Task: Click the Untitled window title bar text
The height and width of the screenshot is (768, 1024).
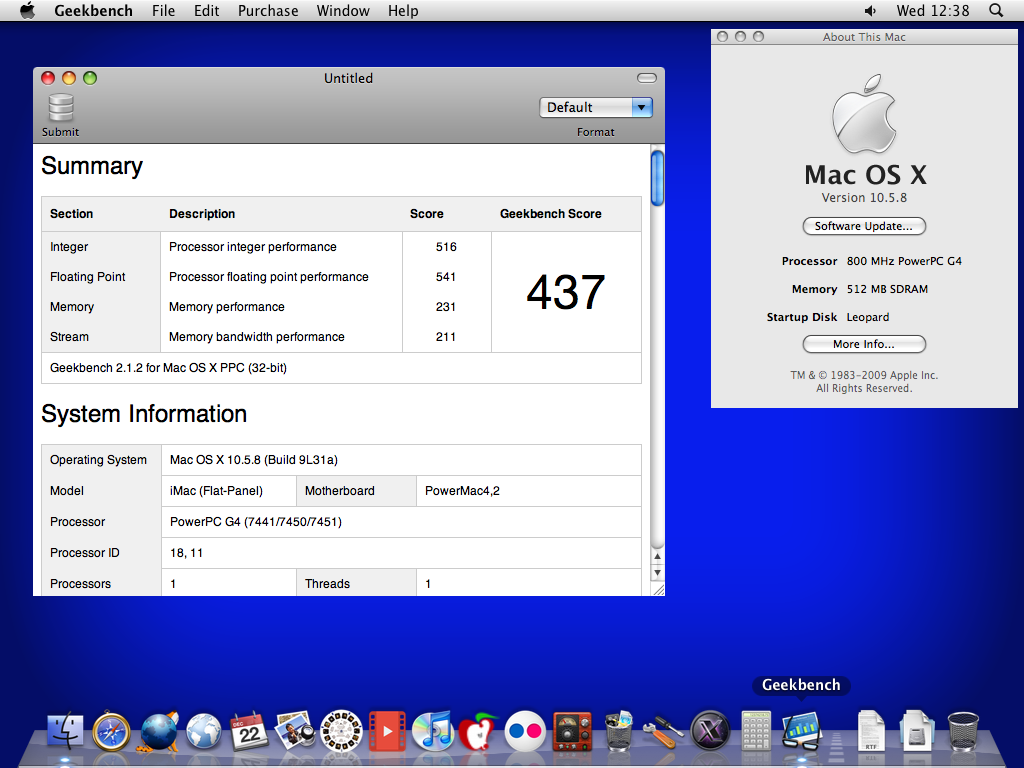Action: pyautogui.click(x=348, y=78)
